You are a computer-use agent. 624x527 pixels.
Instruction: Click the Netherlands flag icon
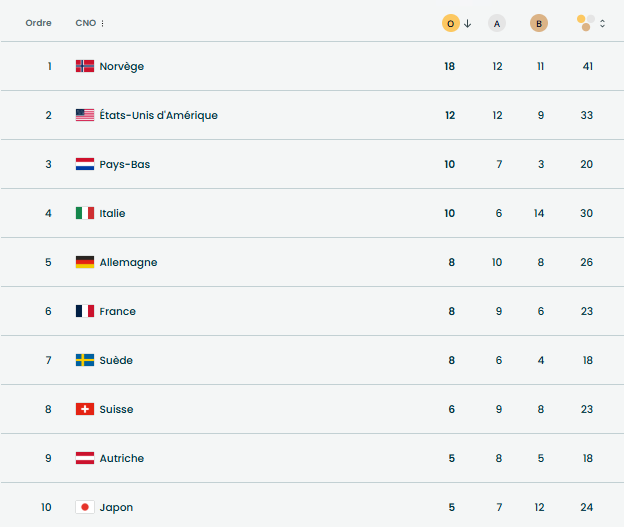[85, 164]
